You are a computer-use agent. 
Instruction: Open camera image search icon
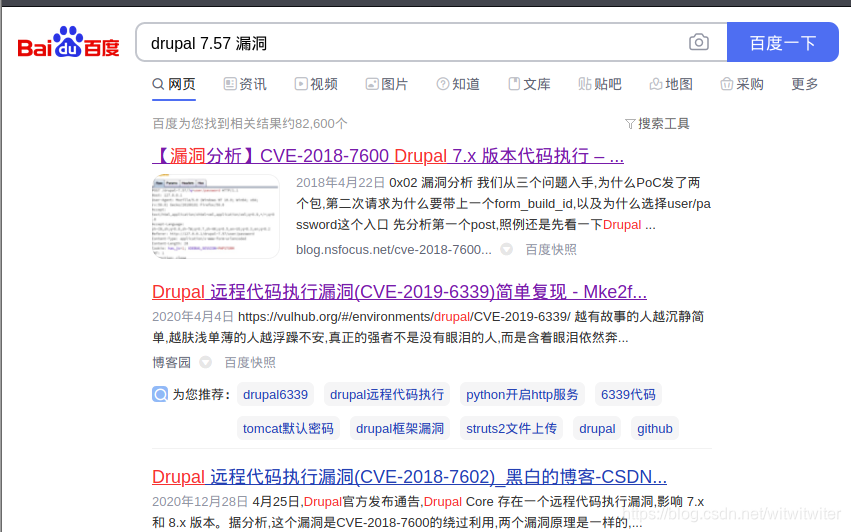point(698,42)
